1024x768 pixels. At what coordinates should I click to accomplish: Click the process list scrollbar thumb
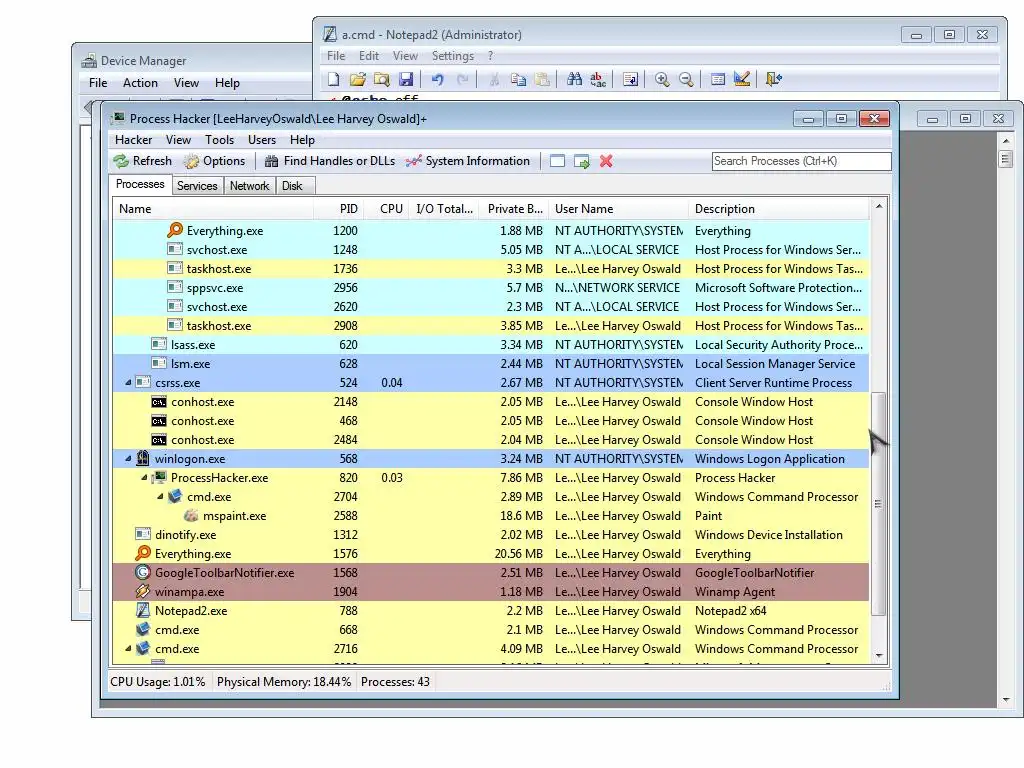(878, 504)
